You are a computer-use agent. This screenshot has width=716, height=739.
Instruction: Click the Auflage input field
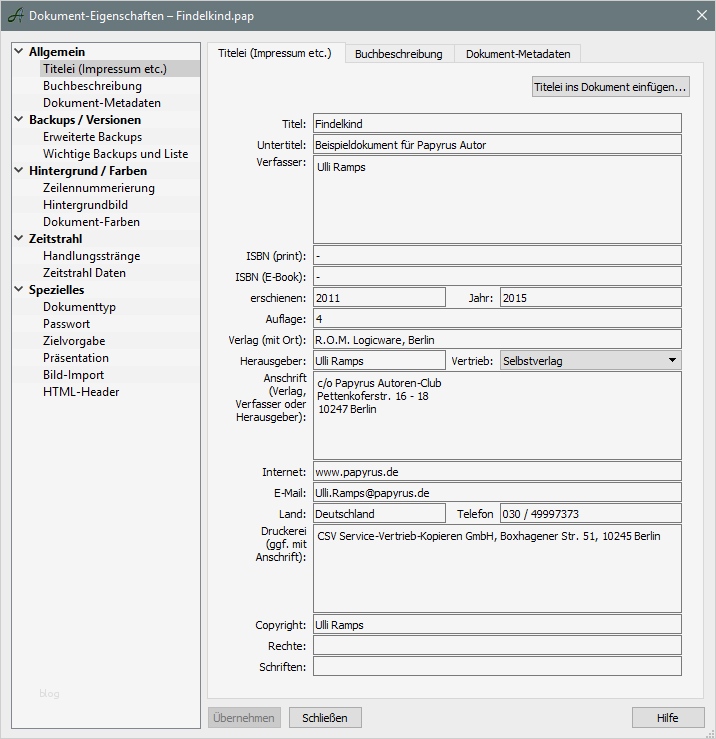497,319
